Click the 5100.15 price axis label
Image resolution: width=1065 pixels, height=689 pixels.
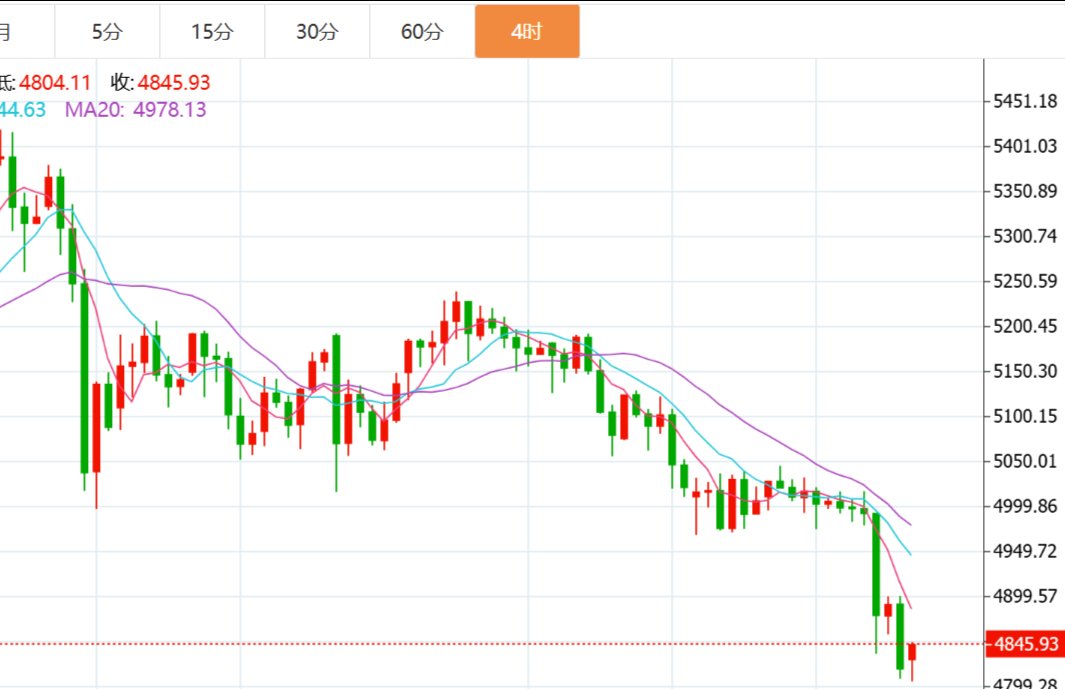click(1024, 416)
